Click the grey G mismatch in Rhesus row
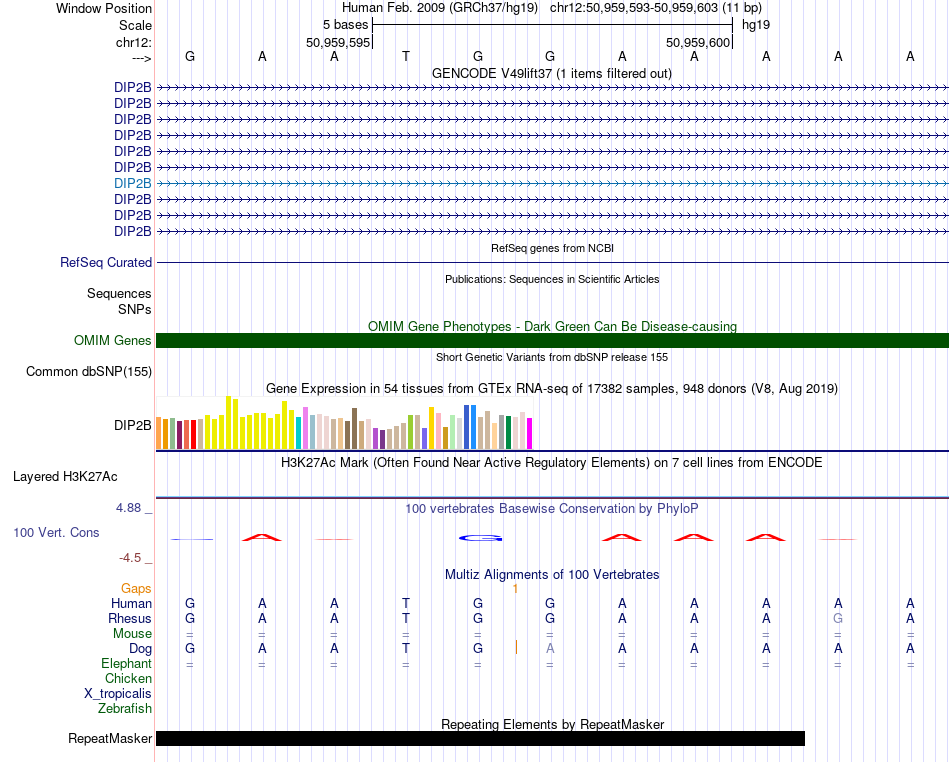The height and width of the screenshot is (762, 950). point(838,618)
